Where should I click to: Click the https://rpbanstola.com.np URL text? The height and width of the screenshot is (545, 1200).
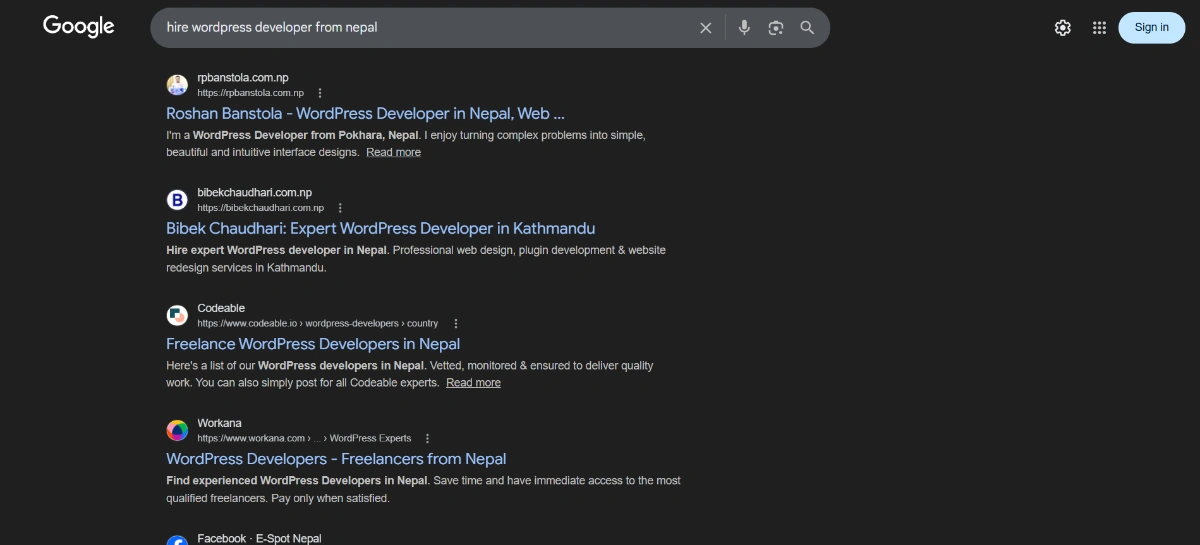coord(250,93)
